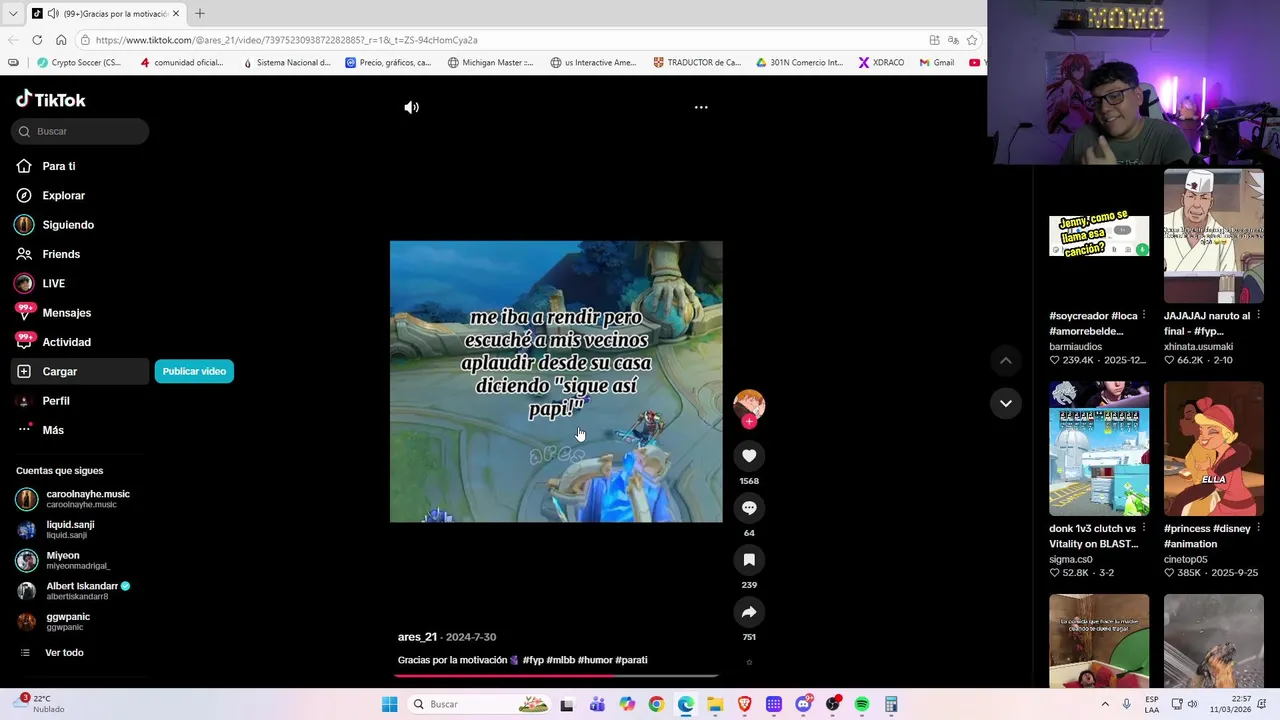This screenshot has height=720, width=1280.
Task: Open a new browser tab
Action: tap(200, 13)
